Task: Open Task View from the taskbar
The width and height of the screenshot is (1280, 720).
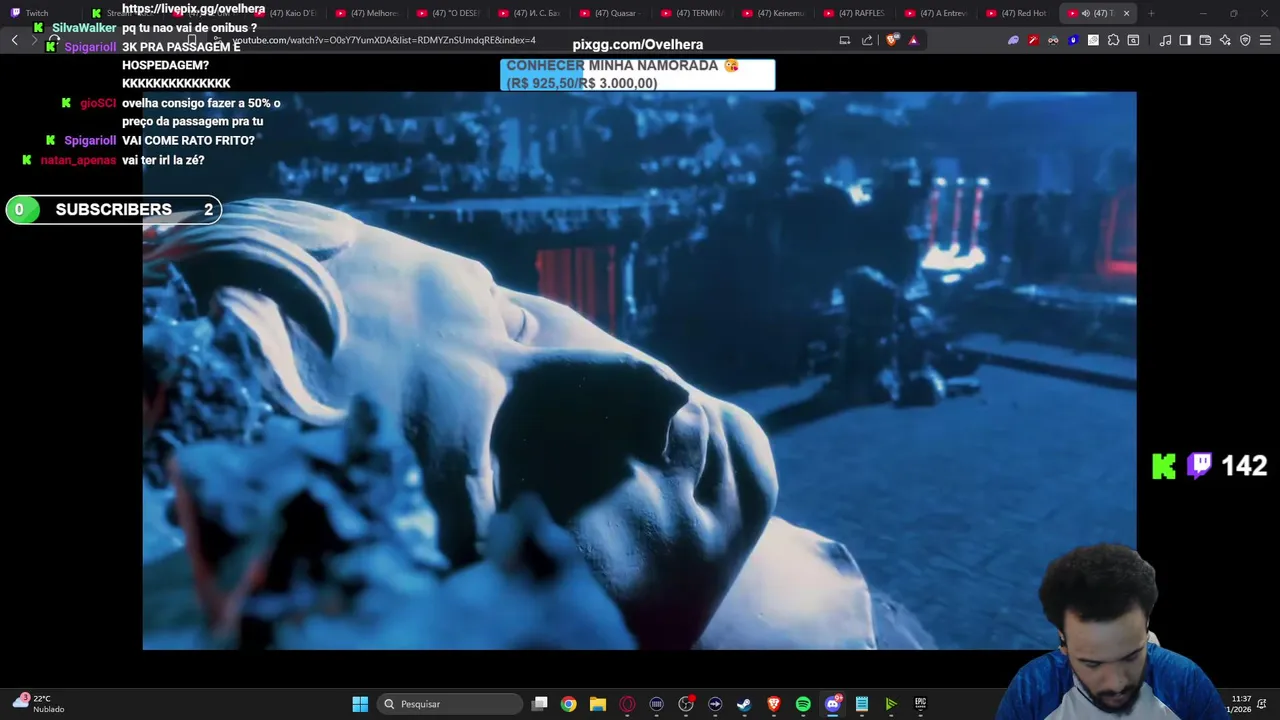Action: 540,704
